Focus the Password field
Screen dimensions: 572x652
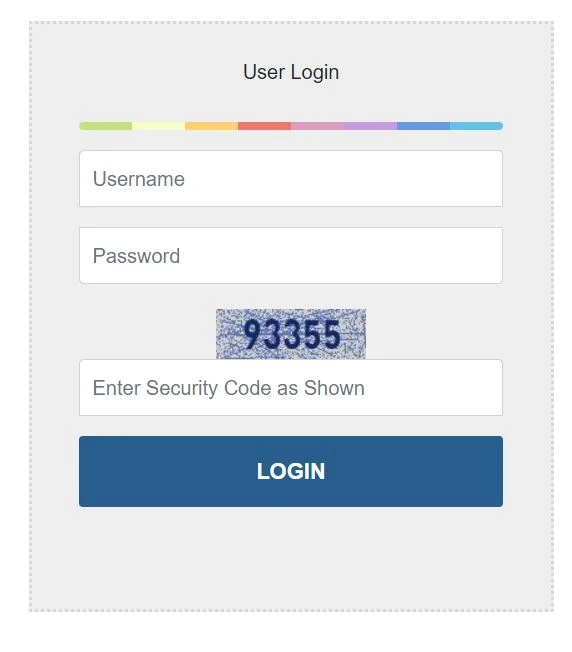291,255
